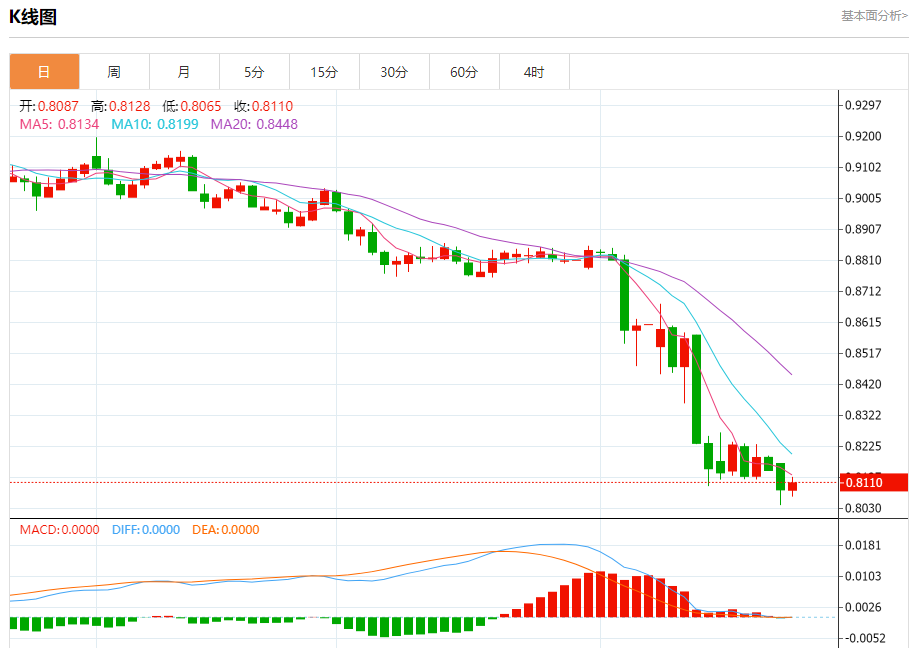Open the 5分 interval tab
Image resolution: width=914 pixels, height=648 pixels.
pos(254,72)
